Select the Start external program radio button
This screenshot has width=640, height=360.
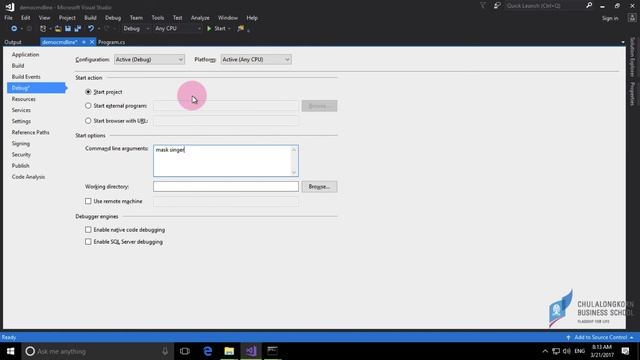click(x=88, y=106)
